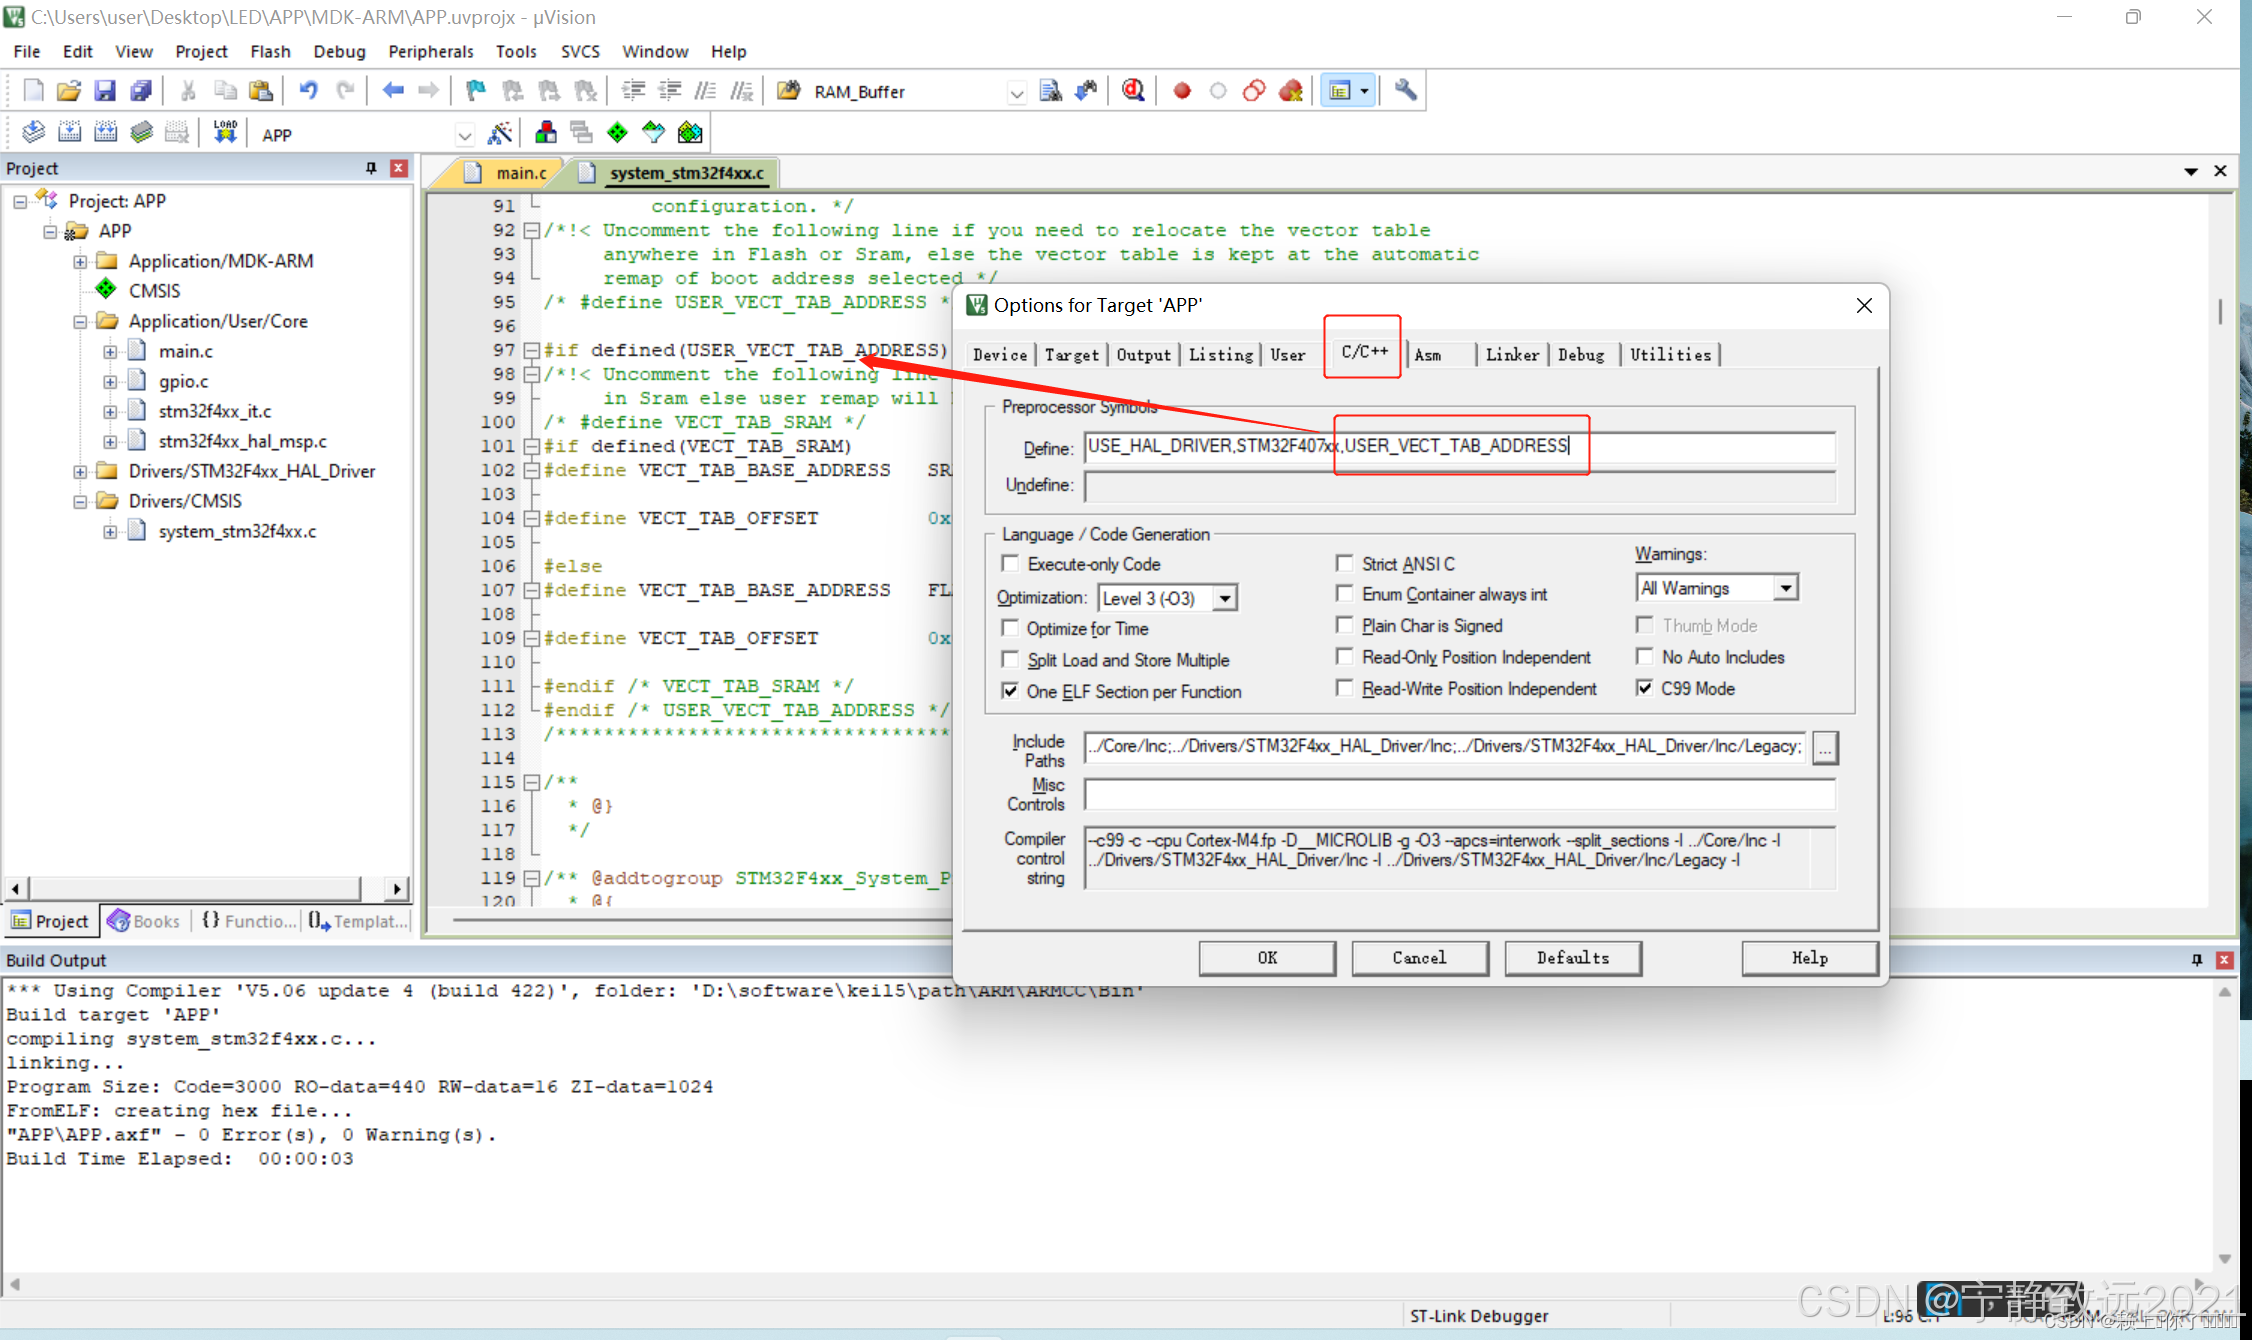The image size is (2252, 1340).
Task: Open the Flash menu
Action: pyautogui.click(x=270, y=51)
